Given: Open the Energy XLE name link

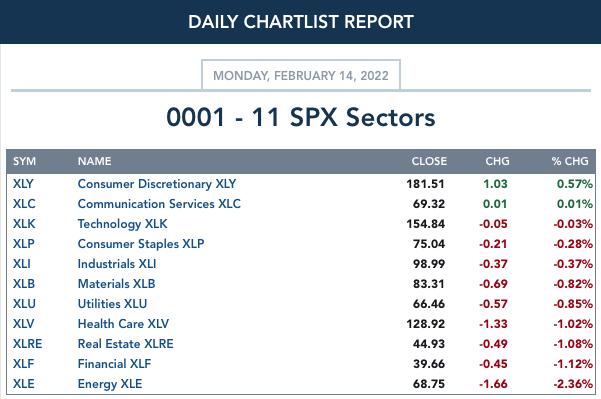Looking at the screenshot, I should (x=110, y=384).
